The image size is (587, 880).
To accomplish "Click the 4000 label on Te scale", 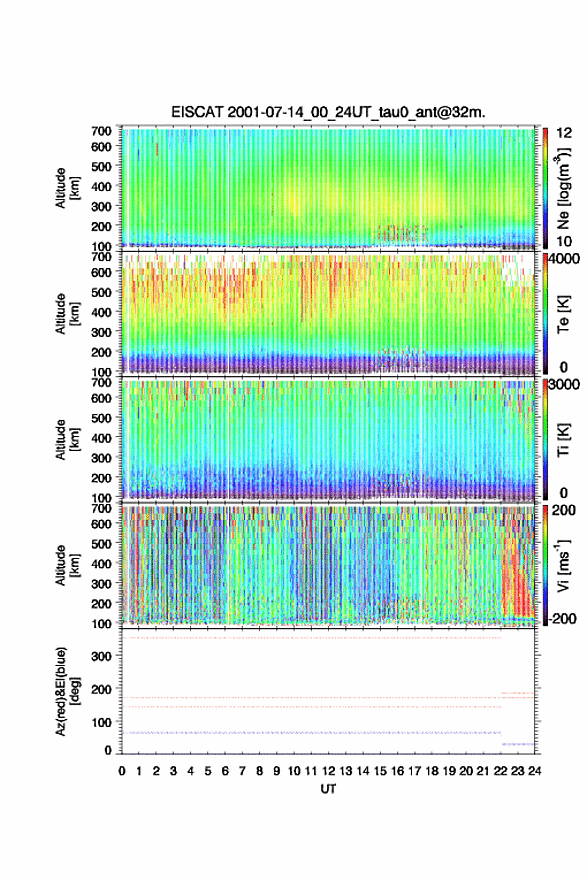I will (565, 259).
